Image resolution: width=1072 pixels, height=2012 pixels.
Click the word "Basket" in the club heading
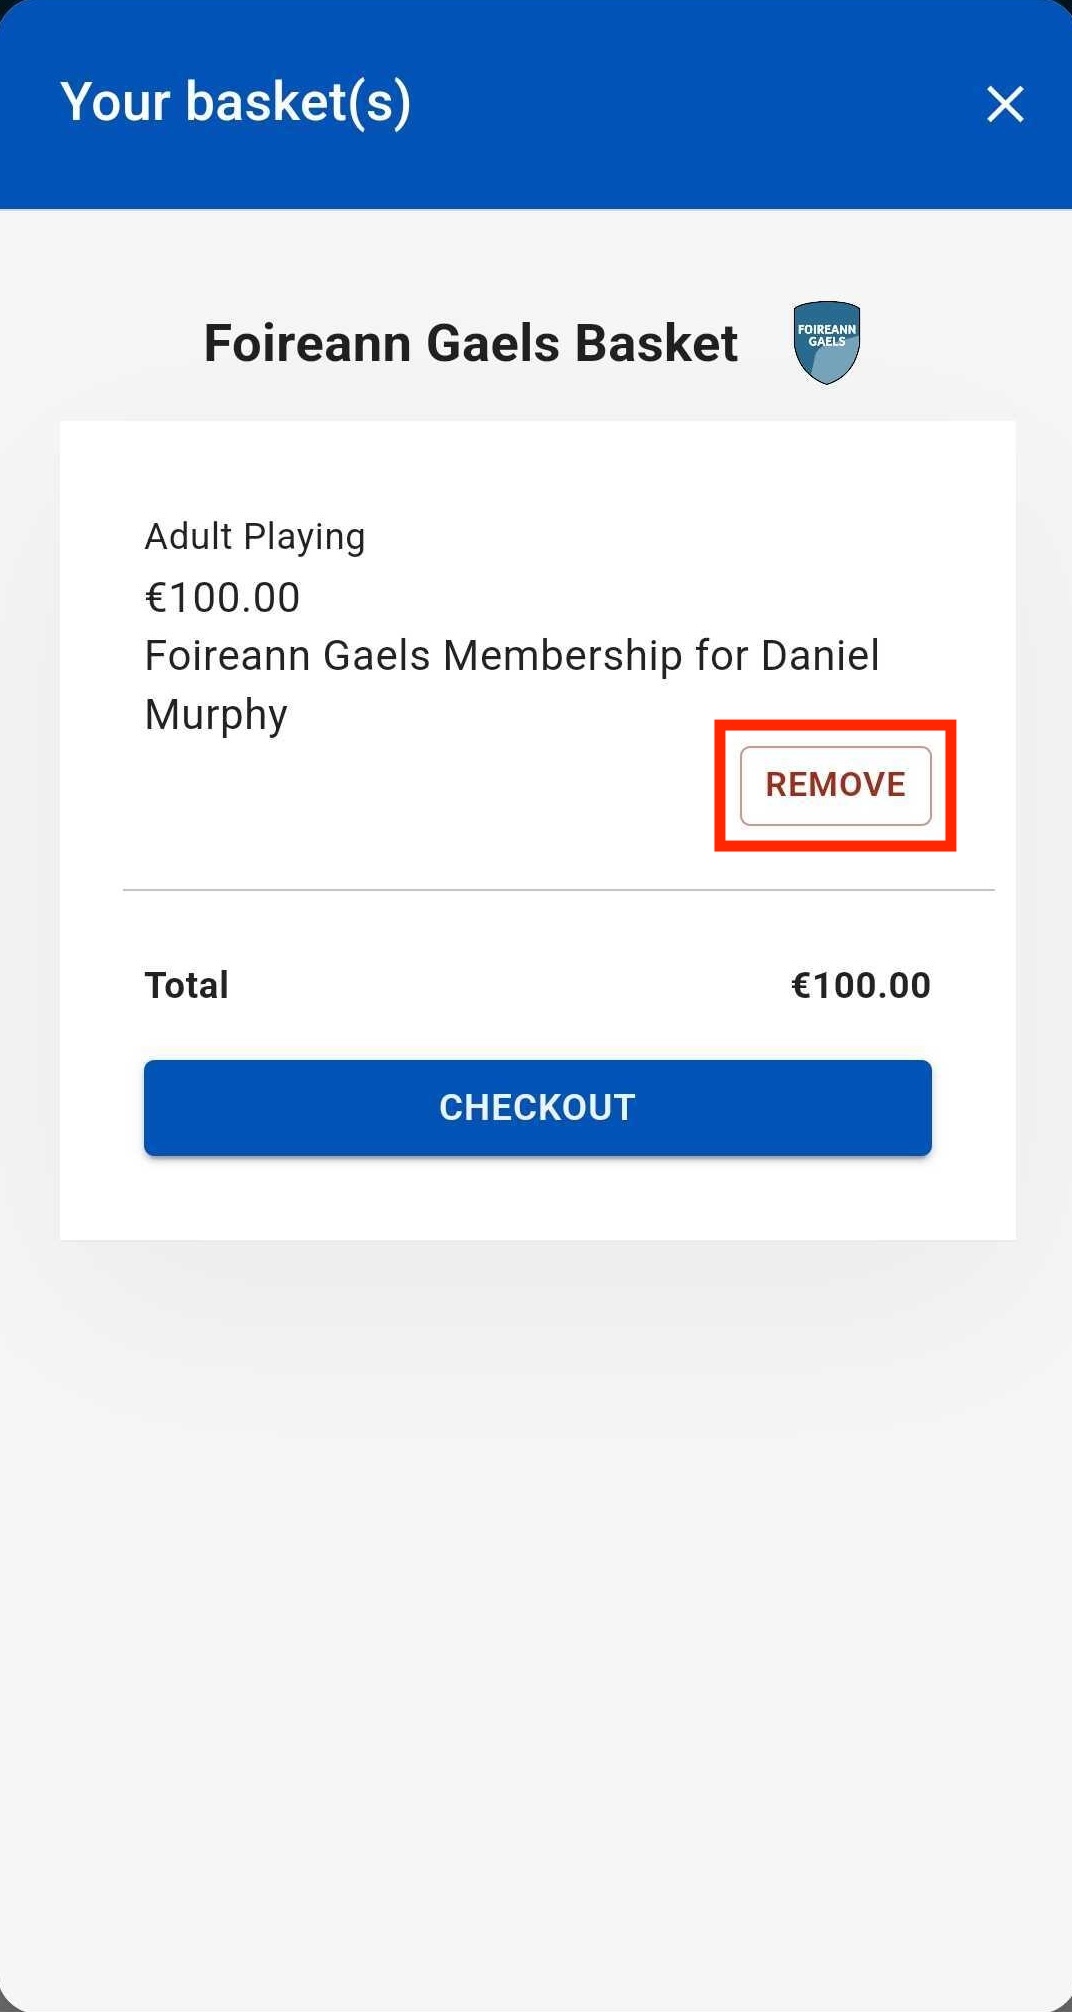(656, 343)
